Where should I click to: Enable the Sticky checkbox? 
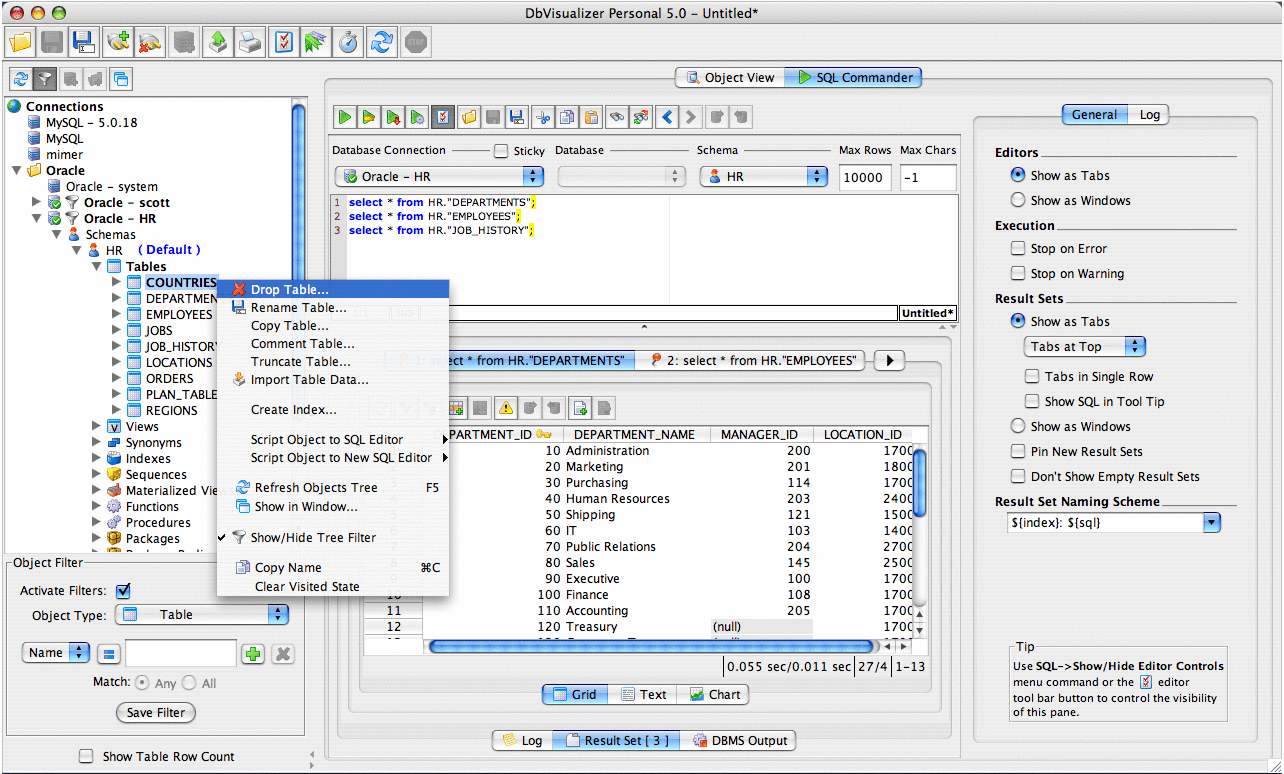click(x=501, y=151)
